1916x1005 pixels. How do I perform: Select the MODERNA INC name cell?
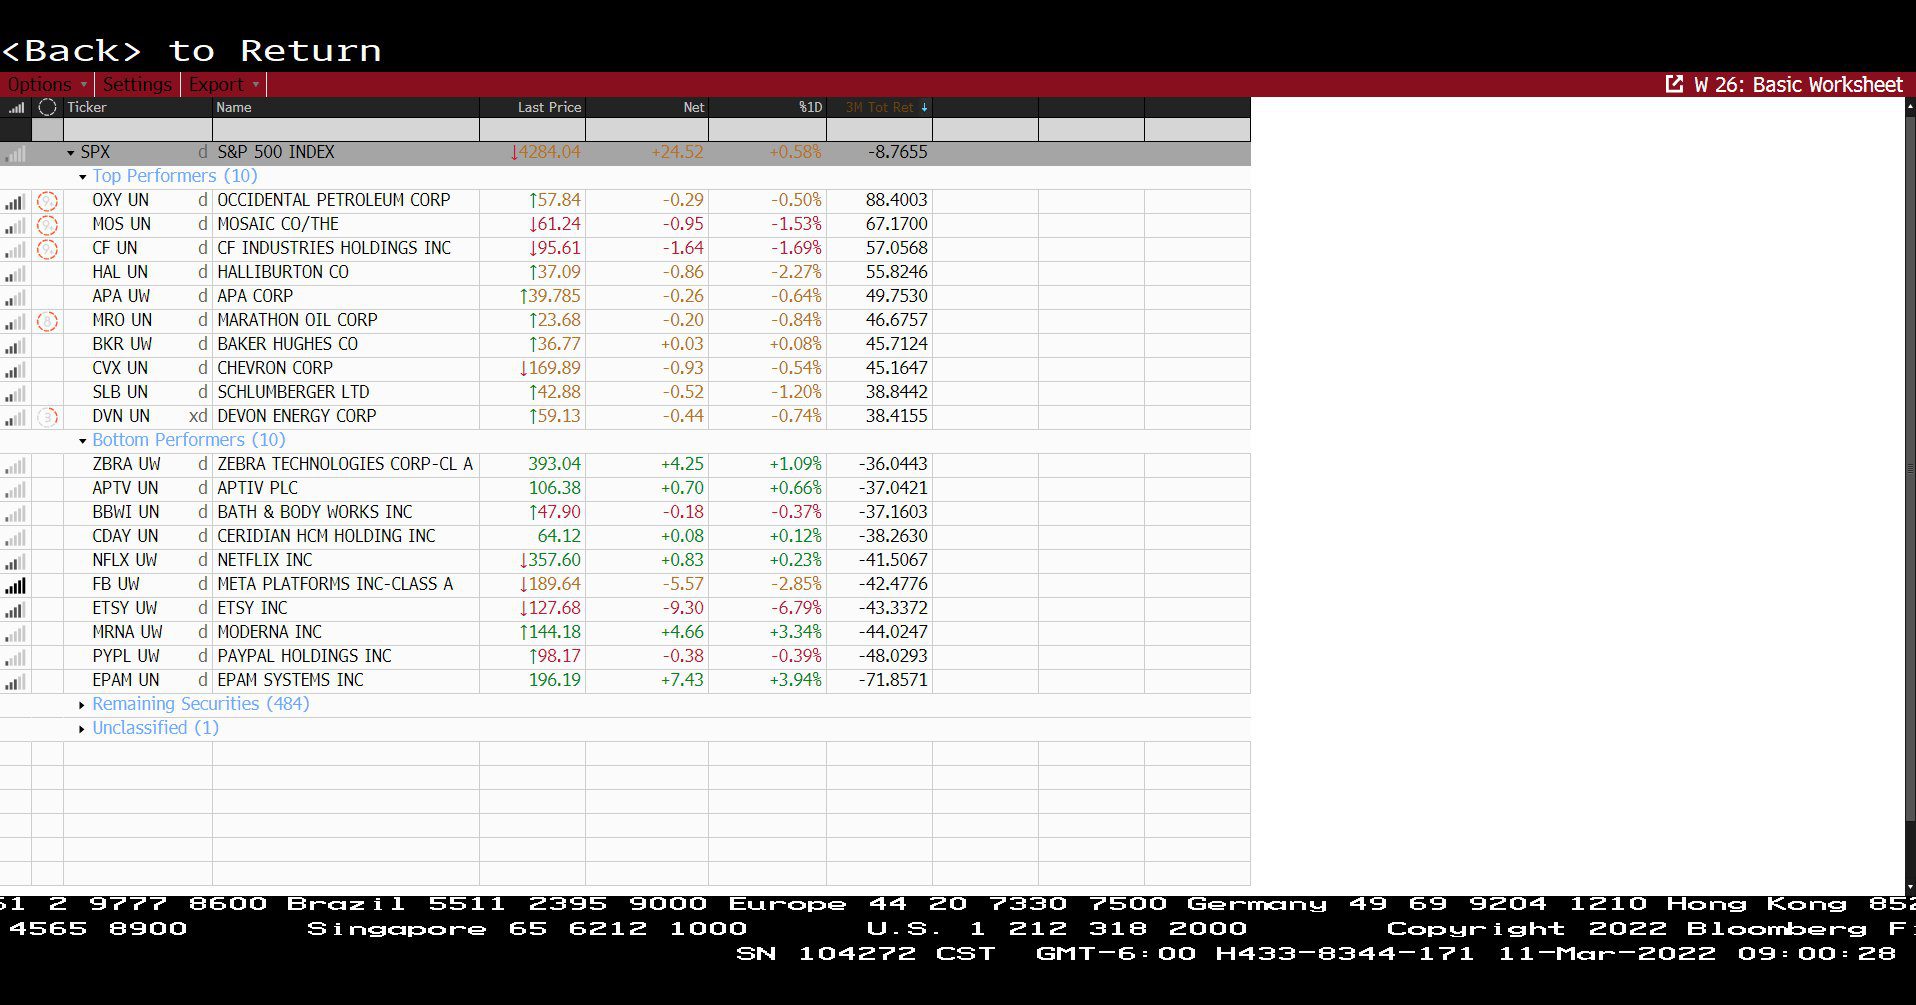coord(346,633)
